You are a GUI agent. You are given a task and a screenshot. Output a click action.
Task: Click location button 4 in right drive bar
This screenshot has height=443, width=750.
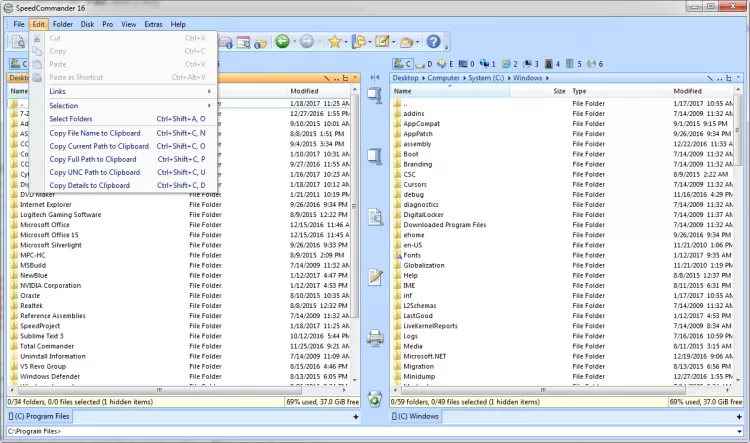pyautogui.click(x=552, y=64)
